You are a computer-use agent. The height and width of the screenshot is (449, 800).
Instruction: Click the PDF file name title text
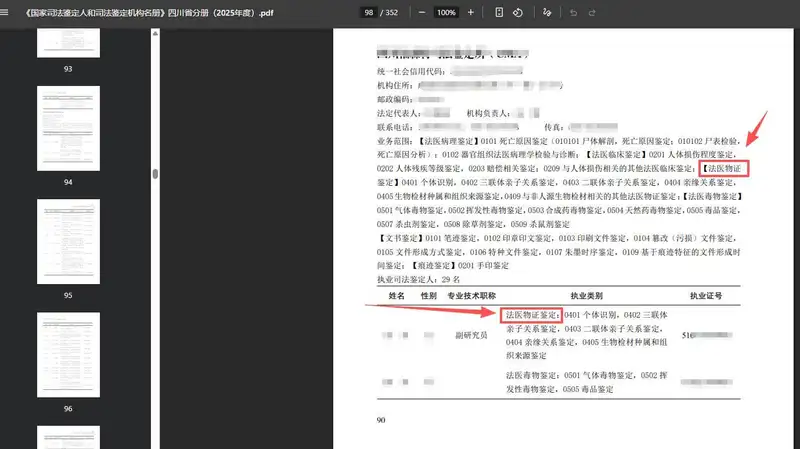point(149,13)
